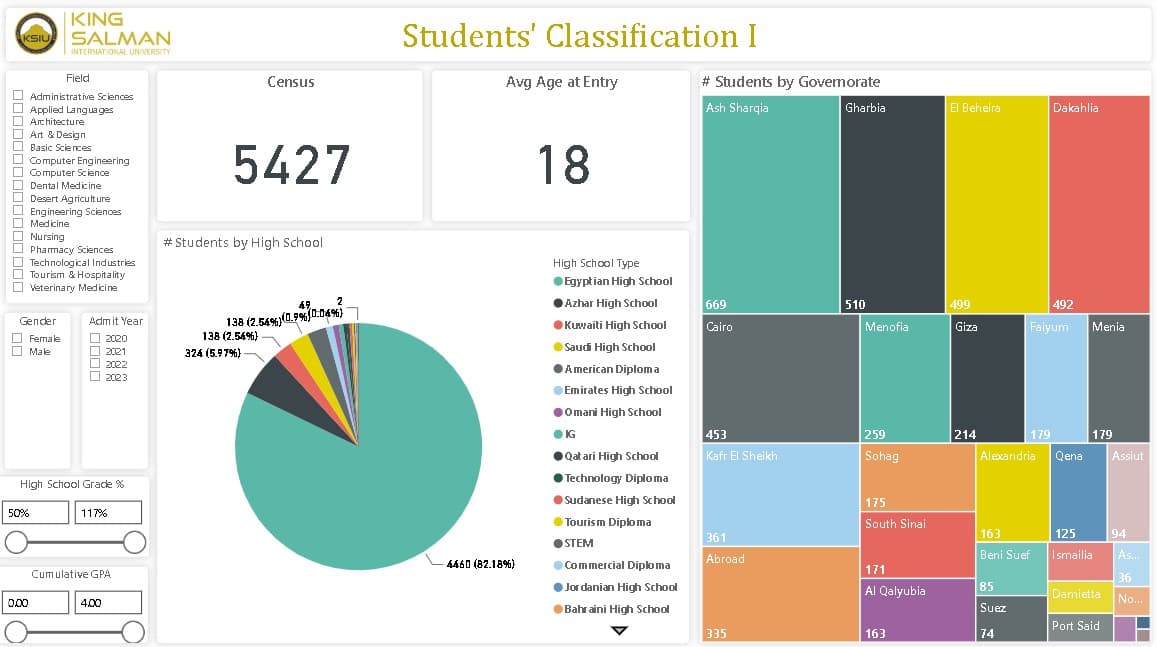Tick the Computer Engineering checkbox
Image resolution: width=1157 pixels, height=647 pixels.
click(x=18, y=159)
